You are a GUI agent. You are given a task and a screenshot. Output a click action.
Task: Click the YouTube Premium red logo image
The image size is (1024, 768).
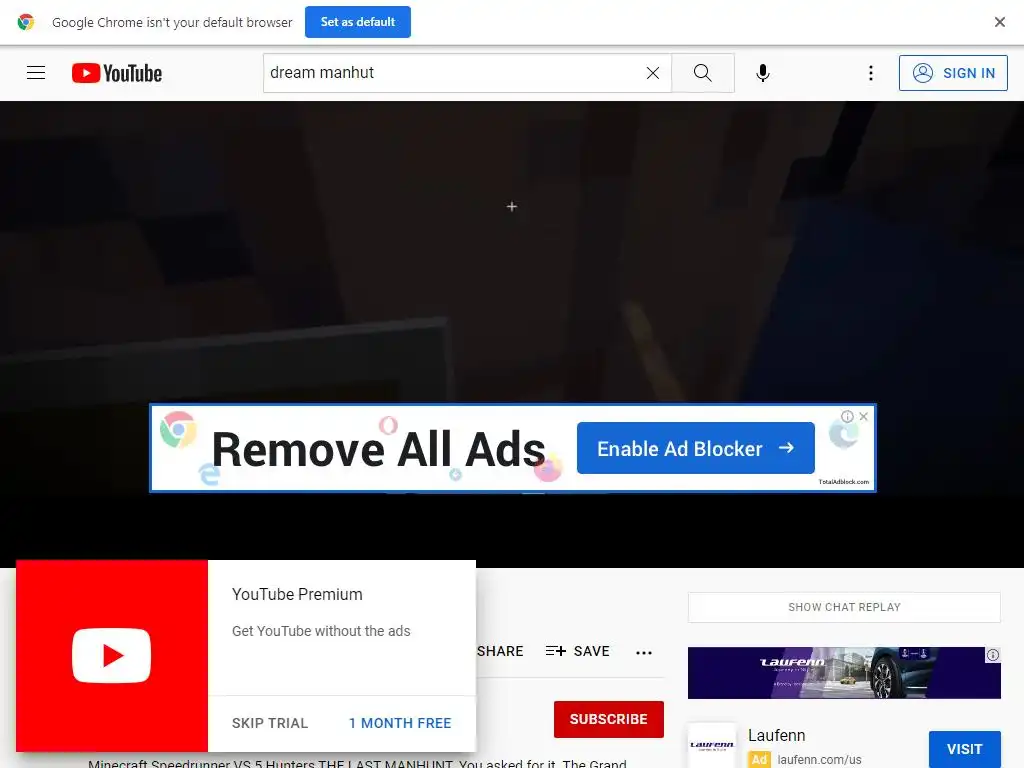point(112,656)
